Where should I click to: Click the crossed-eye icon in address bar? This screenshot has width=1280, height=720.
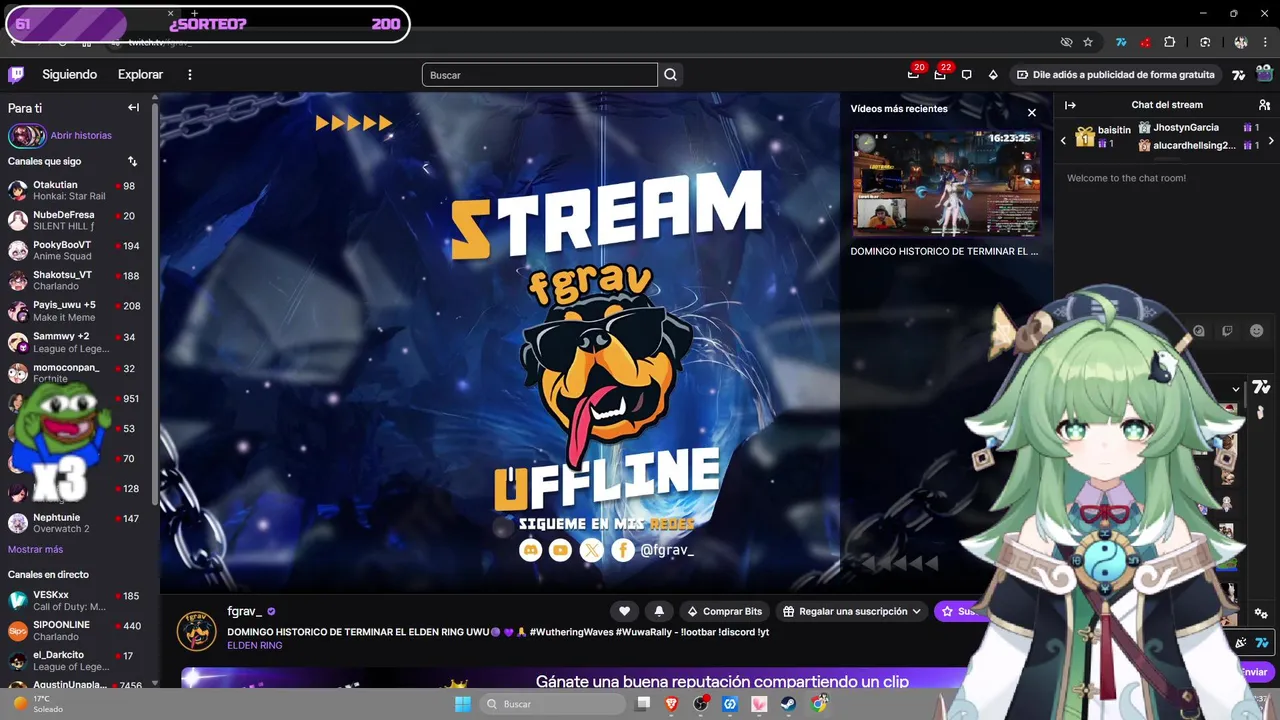tap(1066, 42)
